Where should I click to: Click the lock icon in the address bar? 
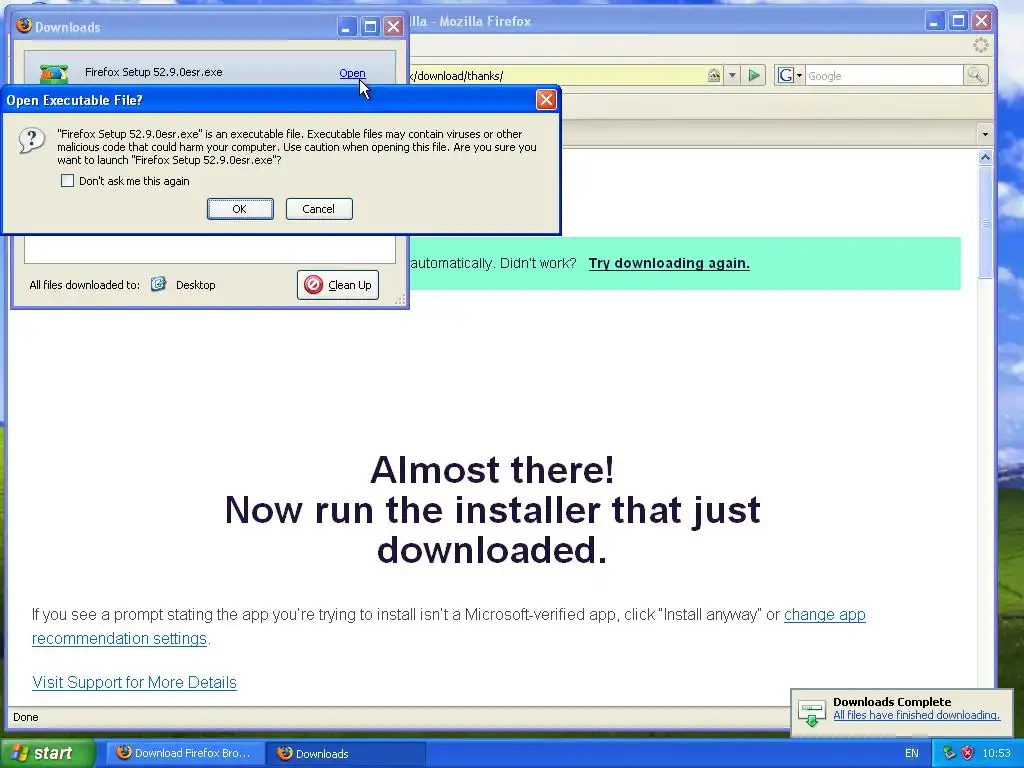click(714, 76)
